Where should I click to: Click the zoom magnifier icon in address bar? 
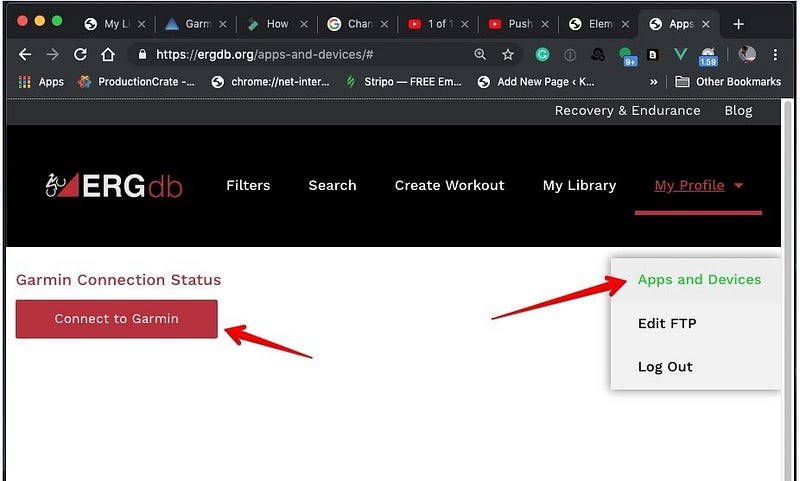coord(480,54)
